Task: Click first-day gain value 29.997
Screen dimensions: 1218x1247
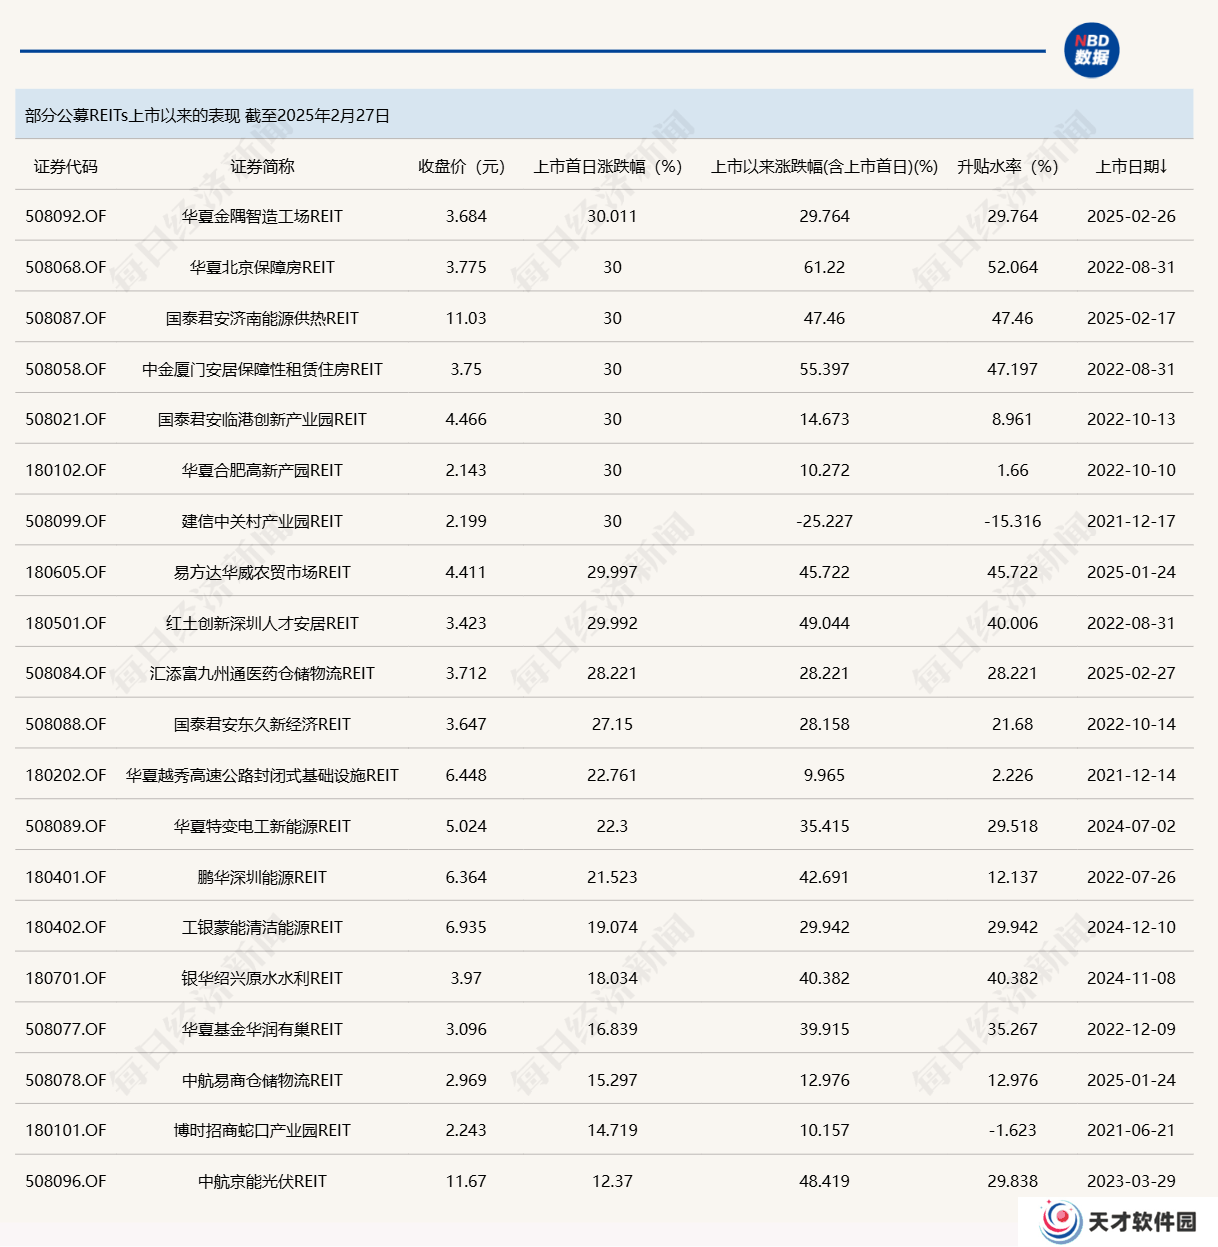Action: (612, 573)
